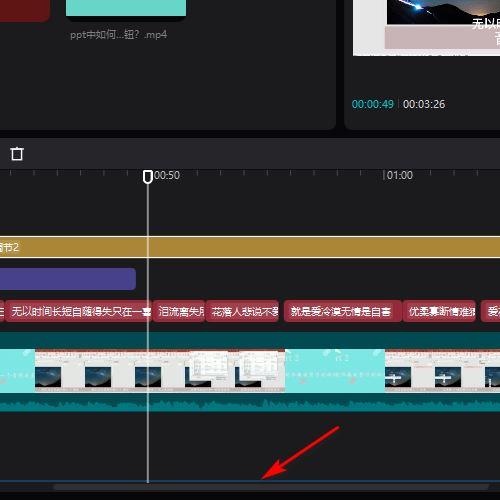500x500 pixels.
Task: Click the first PPT screenshot frame in video track
Action: (60, 370)
